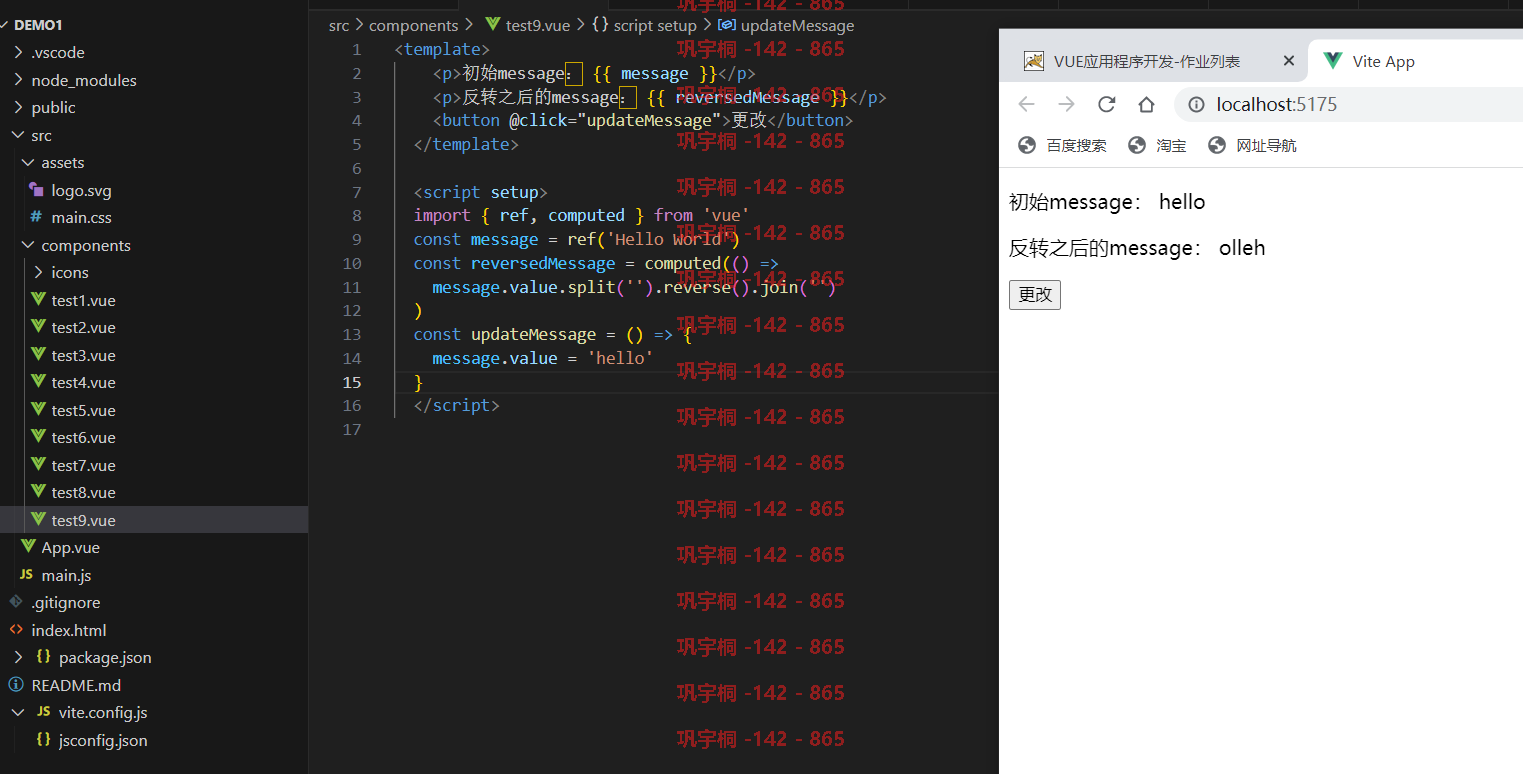This screenshot has height=774, width=1523.
Task: Click the README.md info icon
Action: pyautogui.click(x=15, y=685)
